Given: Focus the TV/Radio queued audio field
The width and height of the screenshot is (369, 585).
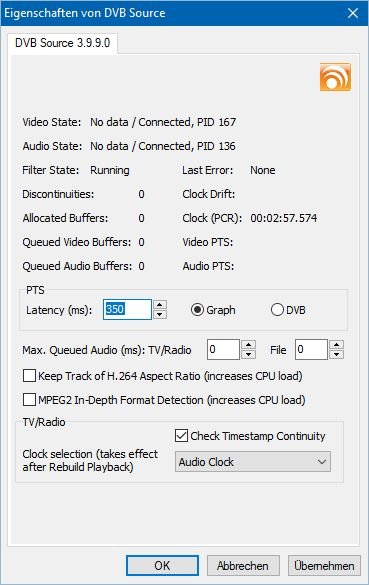Looking at the screenshot, I should [223, 350].
